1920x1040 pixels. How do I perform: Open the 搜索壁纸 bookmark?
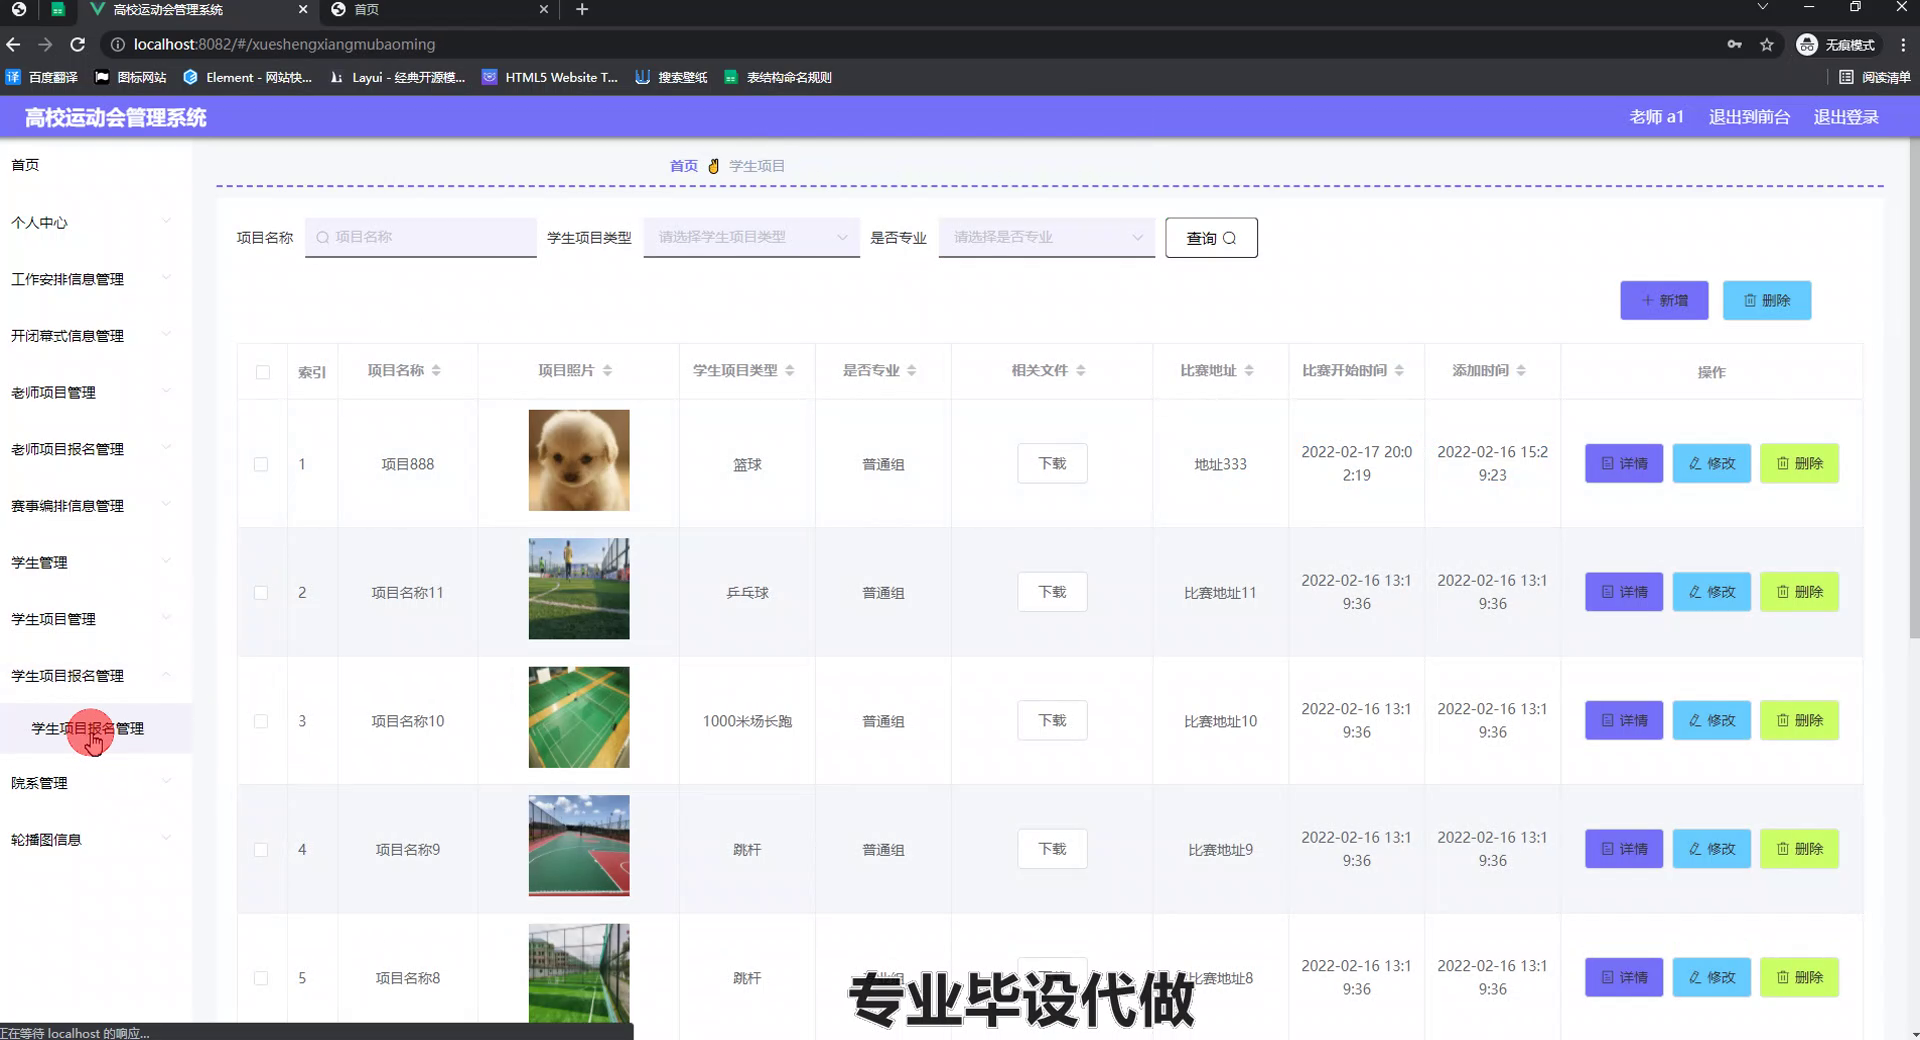[x=671, y=77]
